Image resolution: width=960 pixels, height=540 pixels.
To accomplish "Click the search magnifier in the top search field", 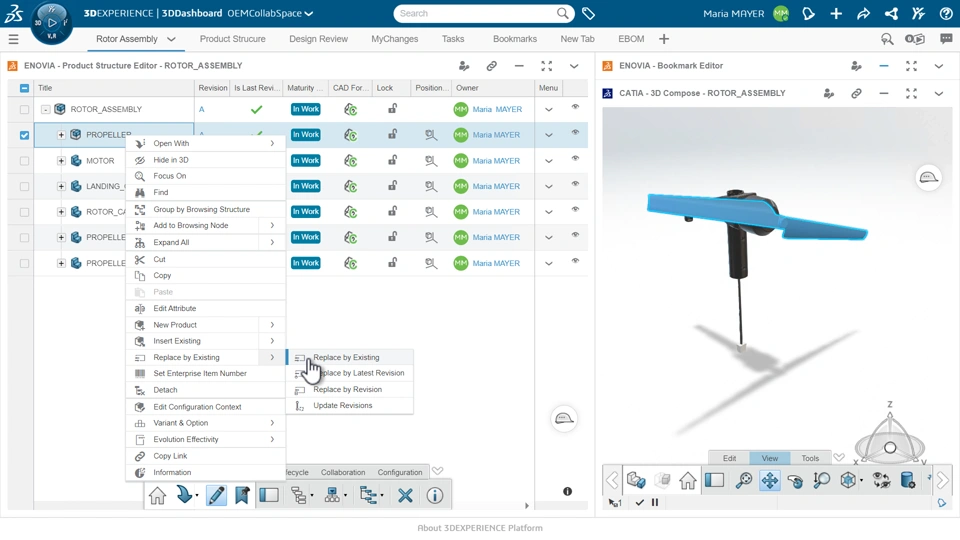I will click(563, 13).
